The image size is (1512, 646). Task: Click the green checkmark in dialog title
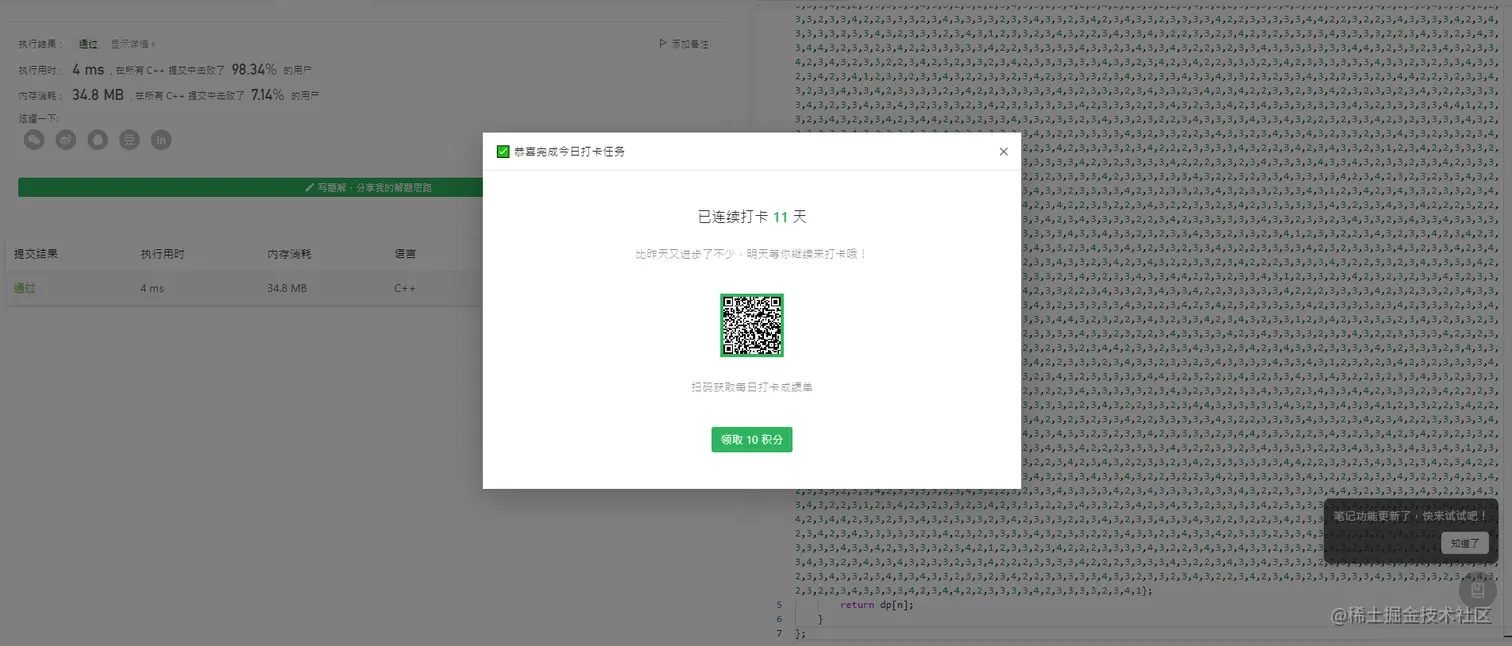click(x=503, y=152)
